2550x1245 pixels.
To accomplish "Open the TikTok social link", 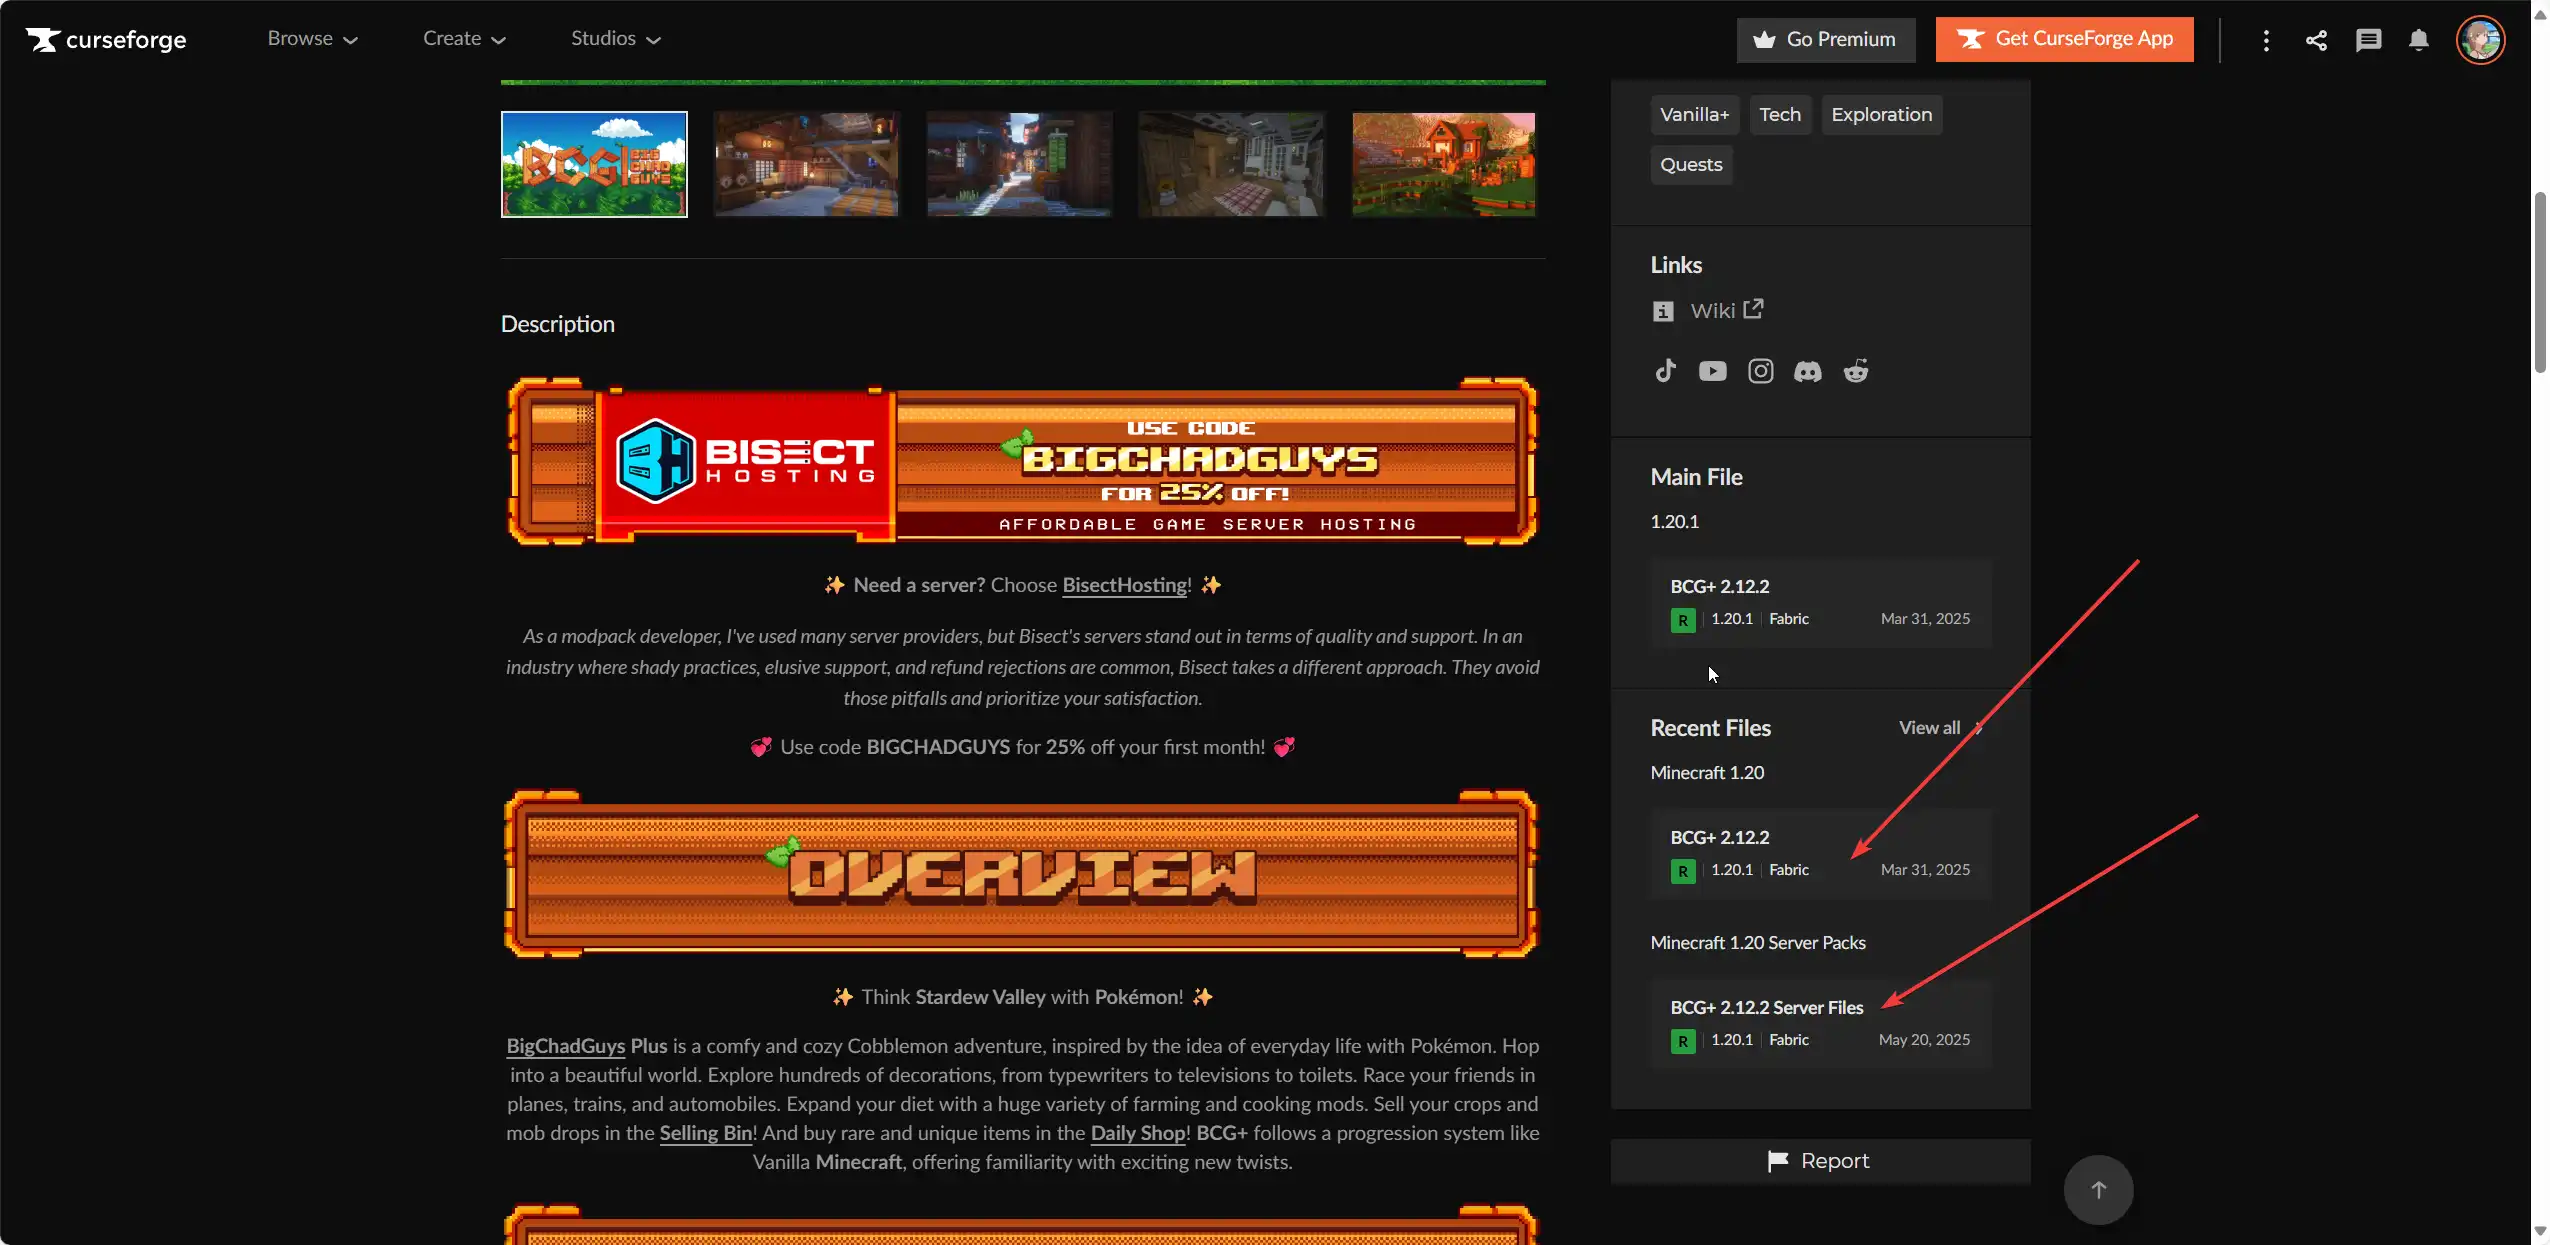I will pyautogui.click(x=1665, y=371).
